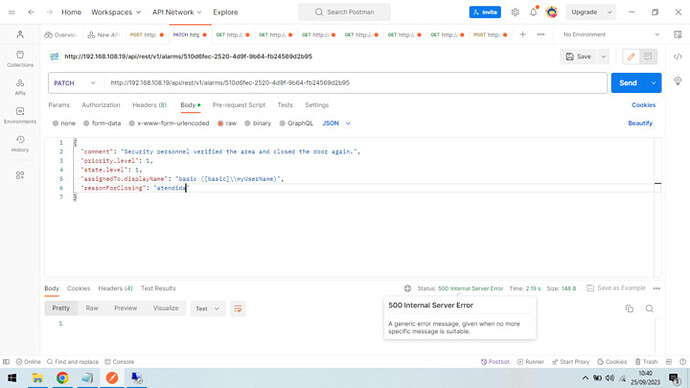Screen dimensions: 690x388
Task: Open the configure workspace sidebar icon
Action: click(x=20, y=175)
